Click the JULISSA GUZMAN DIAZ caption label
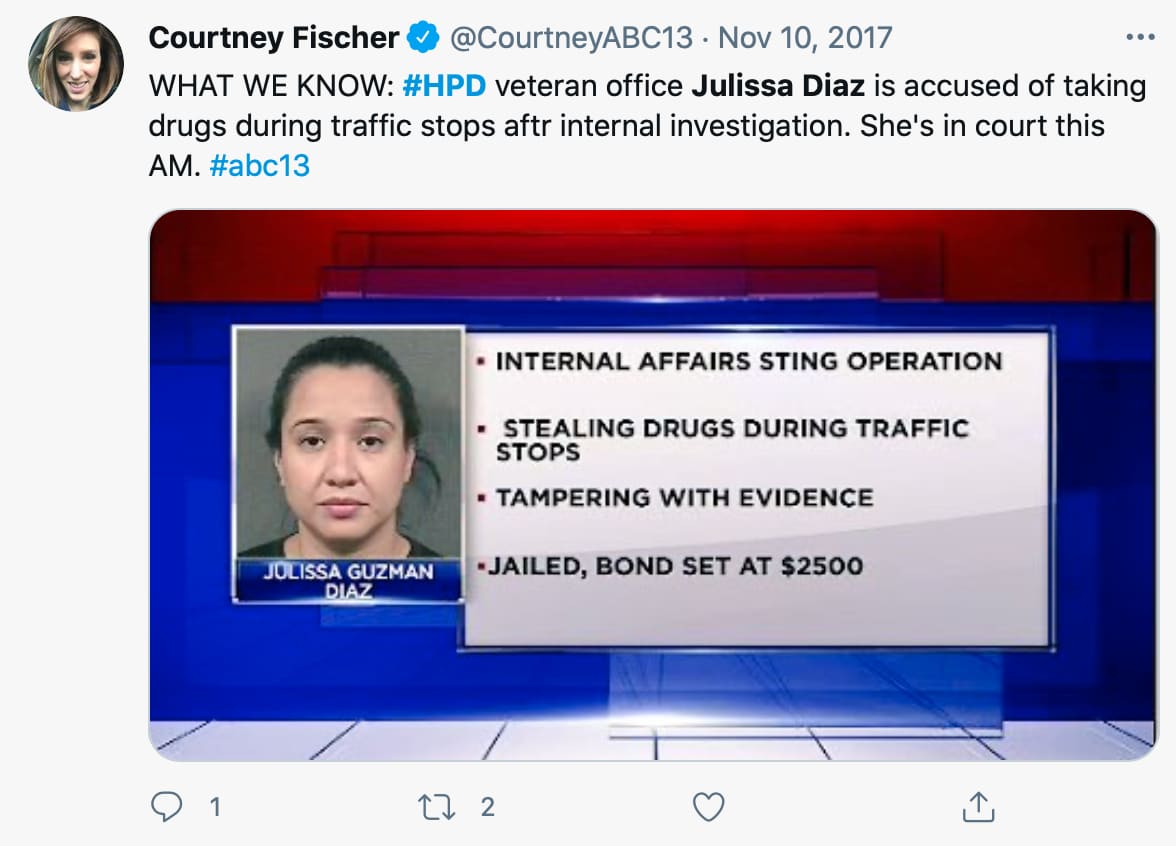Image resolution: width=1176 pixels, height=846 pixels. [x=348, y=581]
